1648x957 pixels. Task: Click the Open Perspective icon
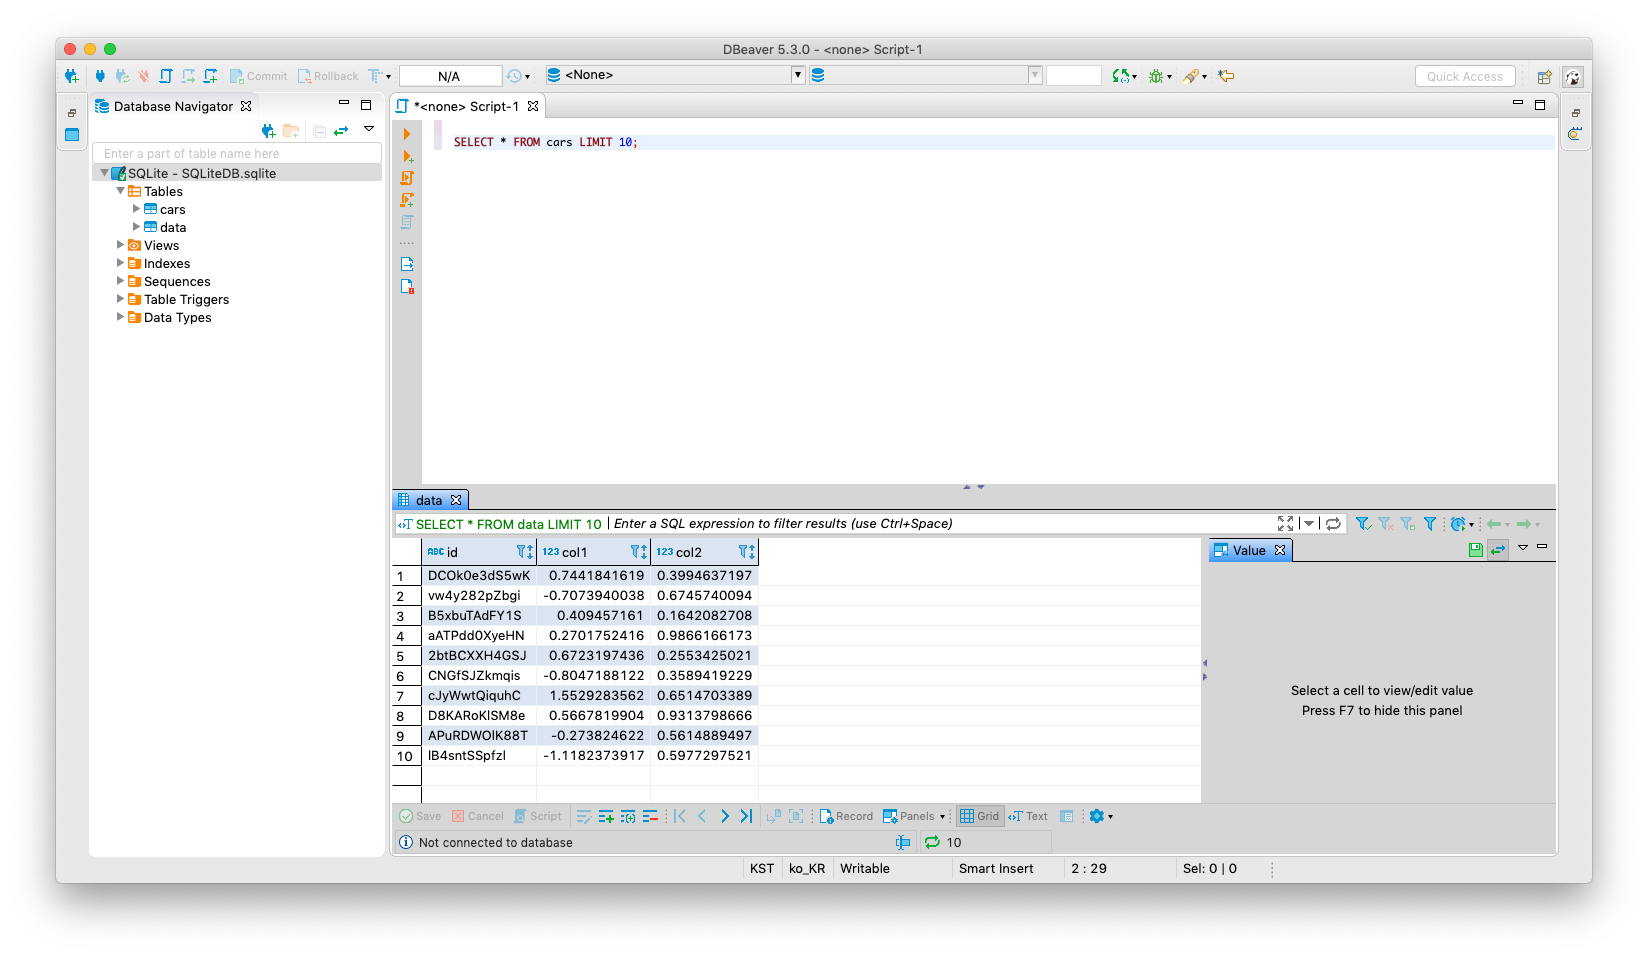1544,77
